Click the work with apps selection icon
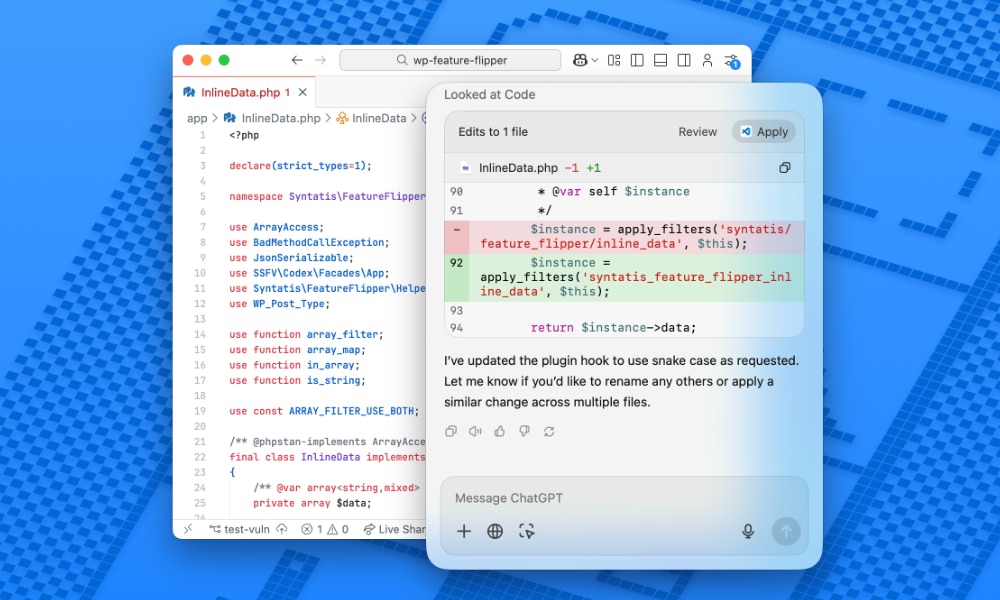The width and height of the screenshot is (1000, 600). pyautogui.click(x=527, y=531)
